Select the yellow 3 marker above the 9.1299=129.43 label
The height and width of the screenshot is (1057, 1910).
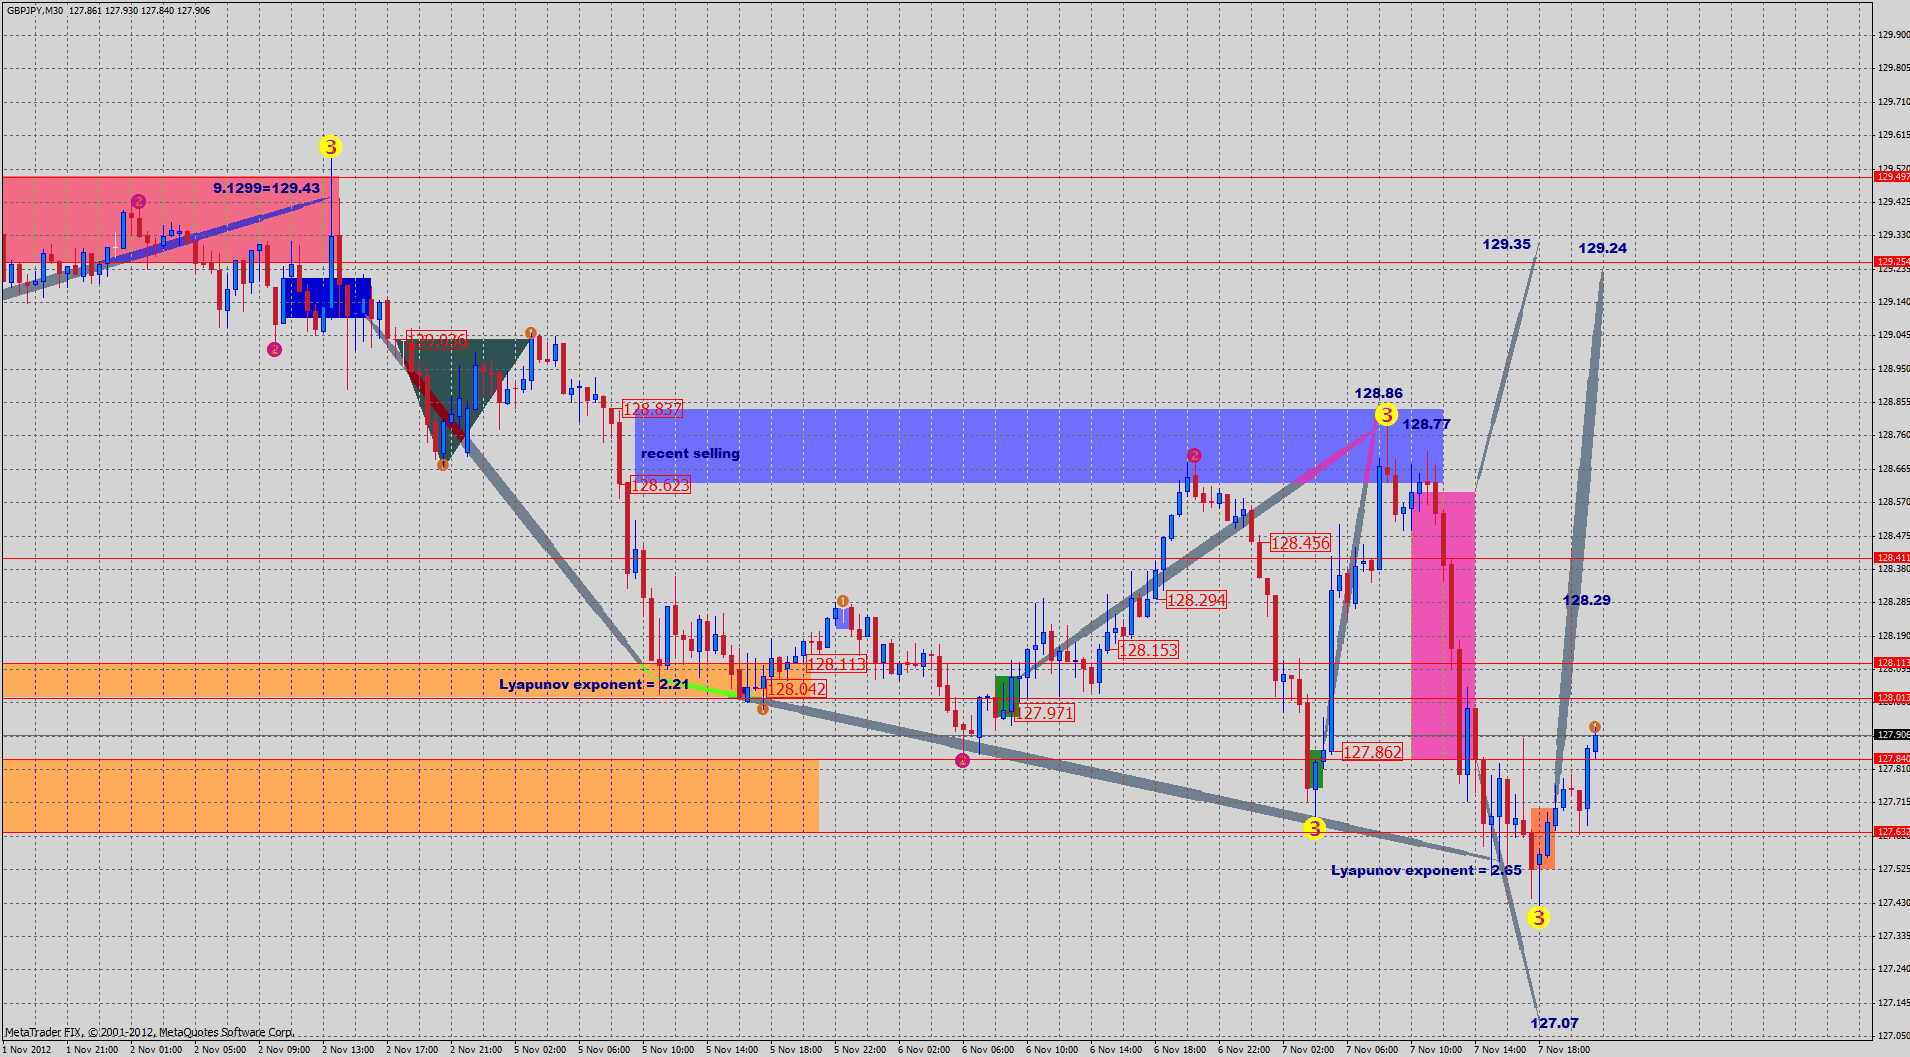click(330, 147)
